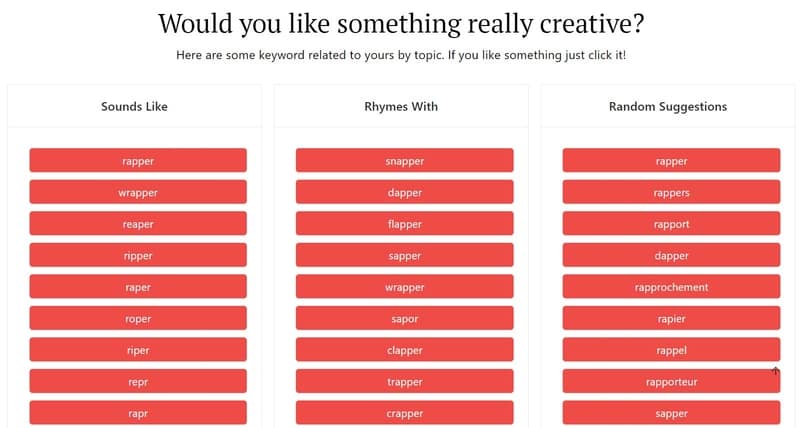Image resolution: width=807 pixels, height=428 pixels.
Task: Click the "crapper" button
Action: [404, 413]
